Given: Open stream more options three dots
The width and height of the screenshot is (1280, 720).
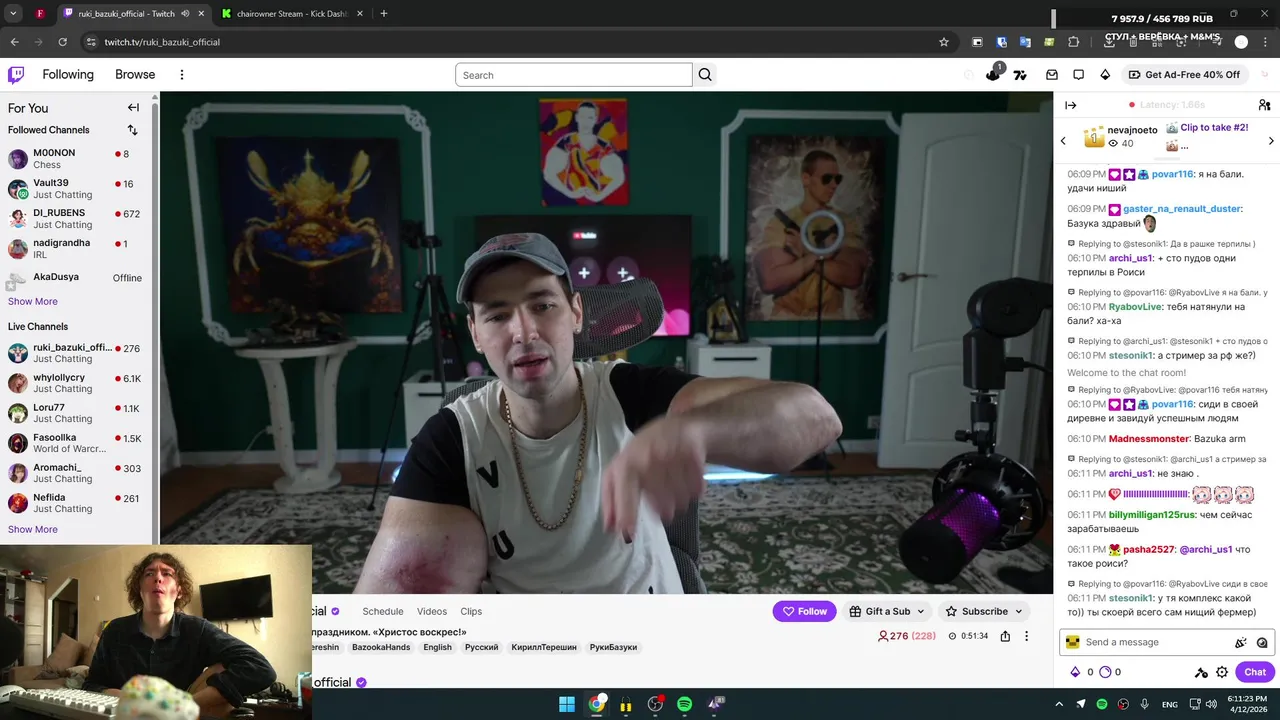Looking at the screenshot, I should click(x=1026, y=636).
